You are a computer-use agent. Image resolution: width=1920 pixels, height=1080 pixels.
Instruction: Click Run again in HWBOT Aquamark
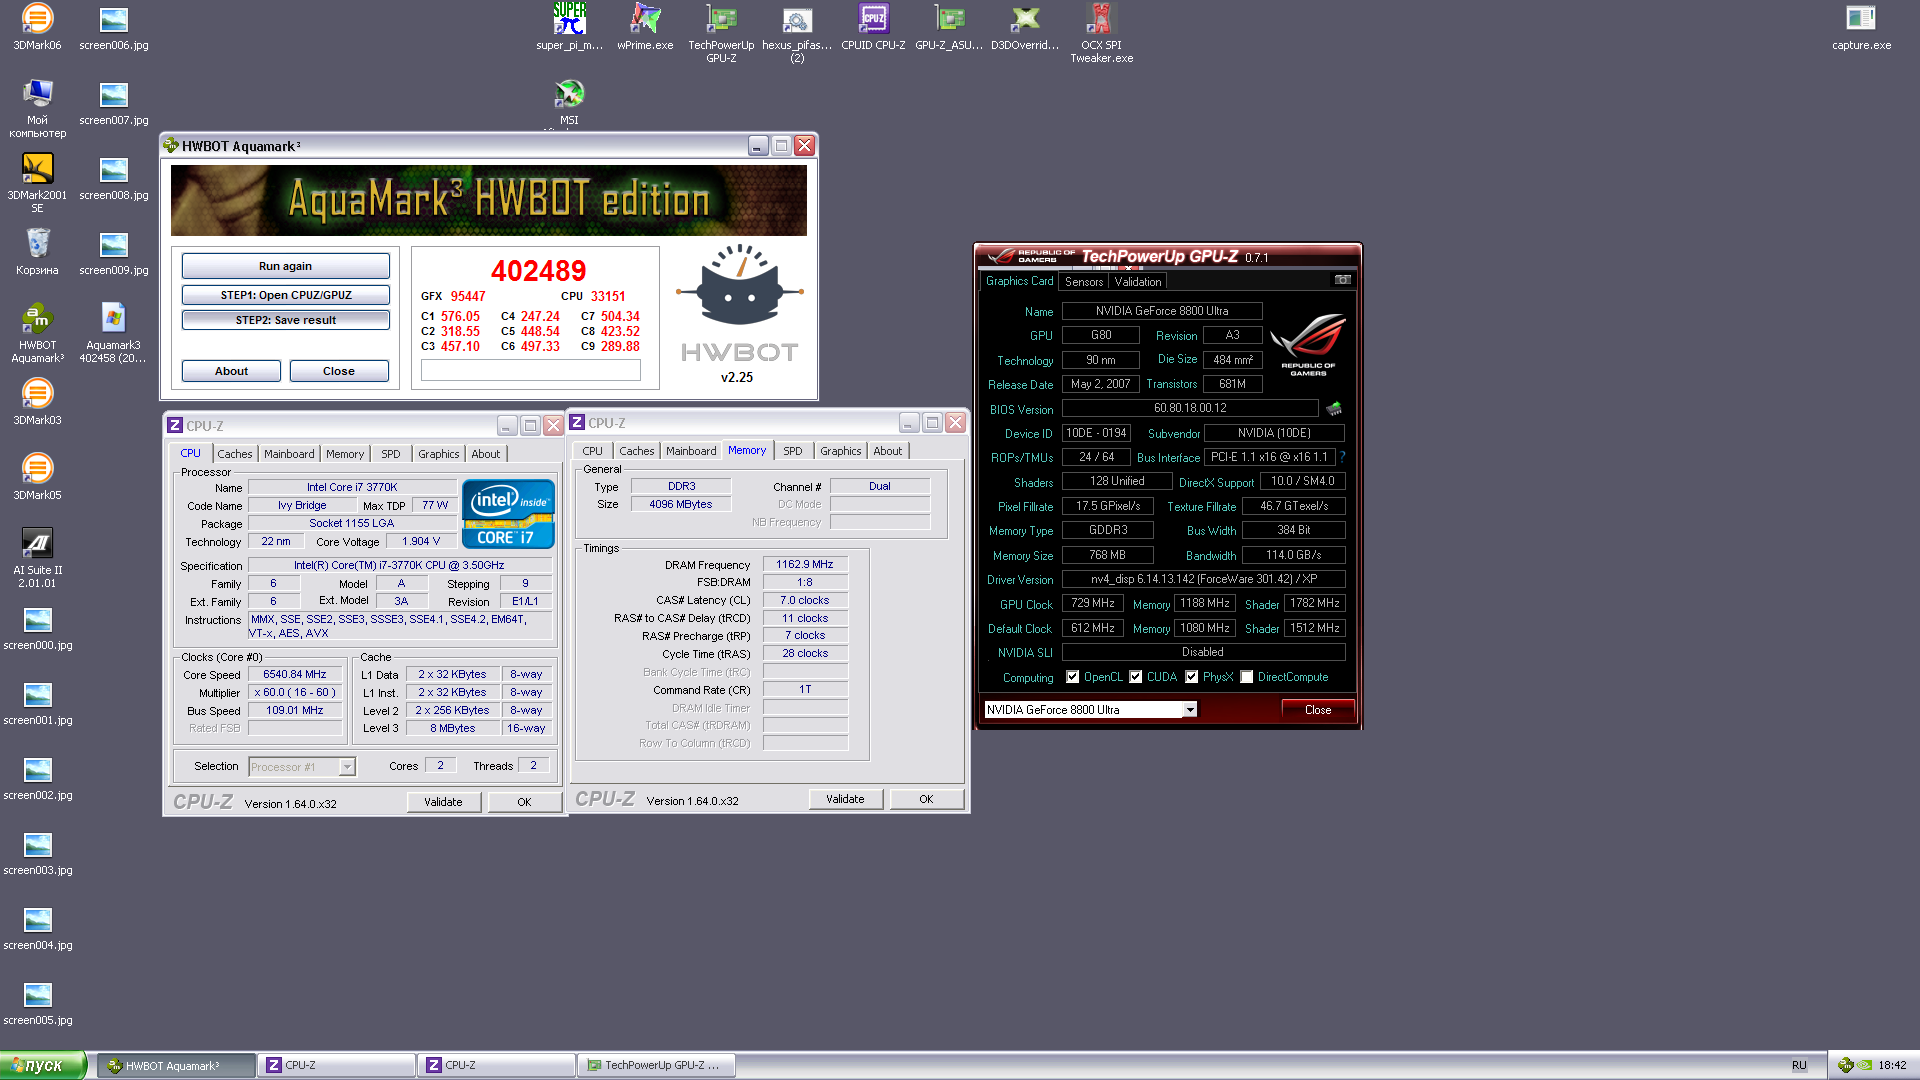click(x=285, y=266)
